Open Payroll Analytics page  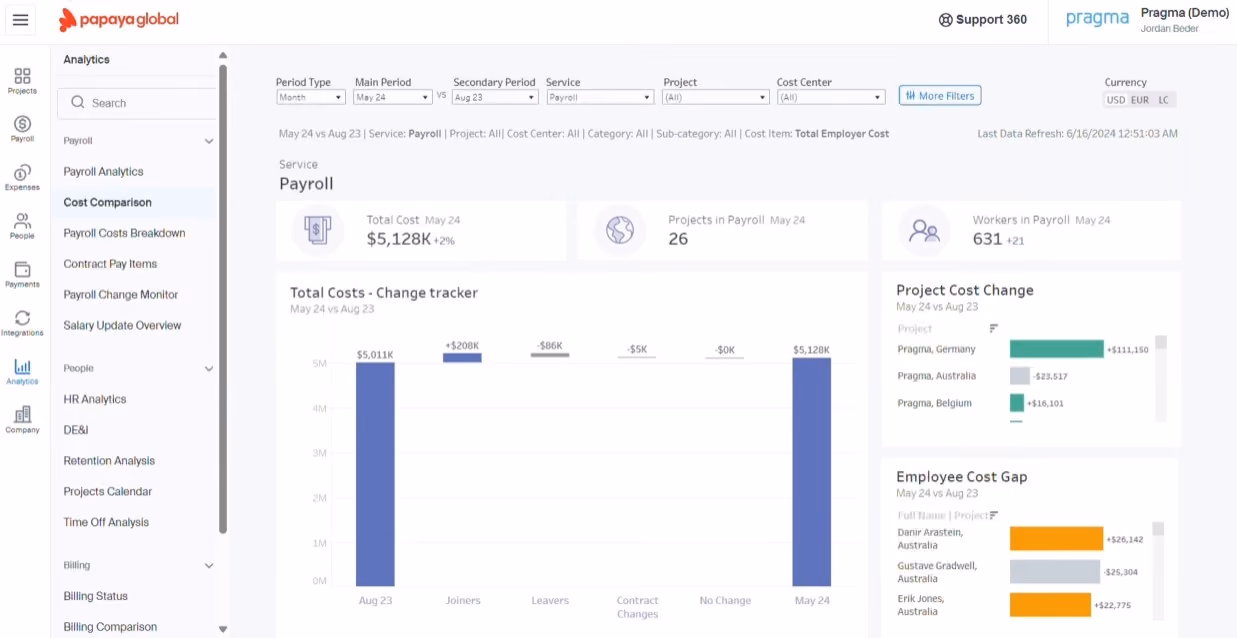click(x=103, y=172)
